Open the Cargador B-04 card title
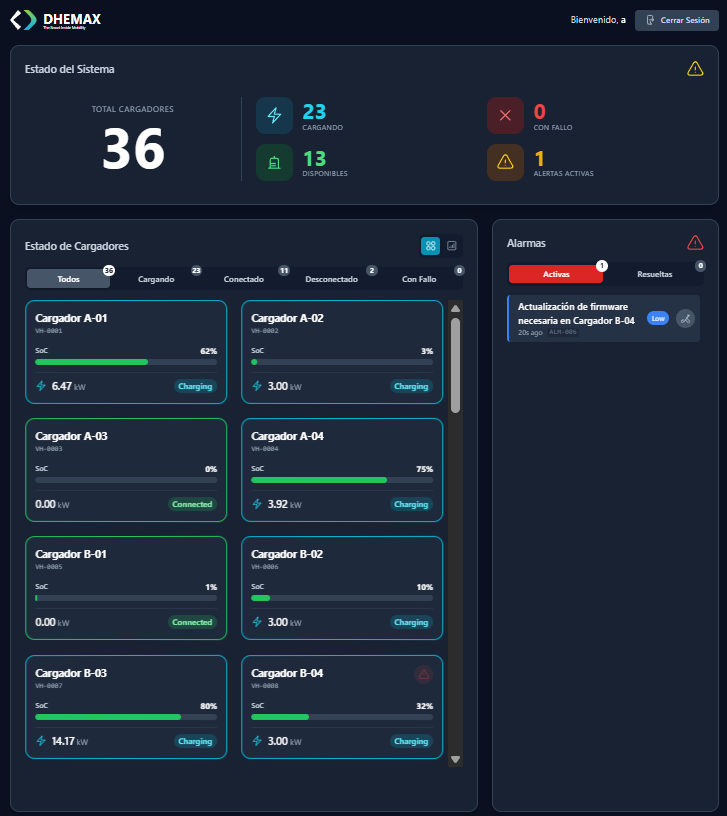 (x=287, y=673)
